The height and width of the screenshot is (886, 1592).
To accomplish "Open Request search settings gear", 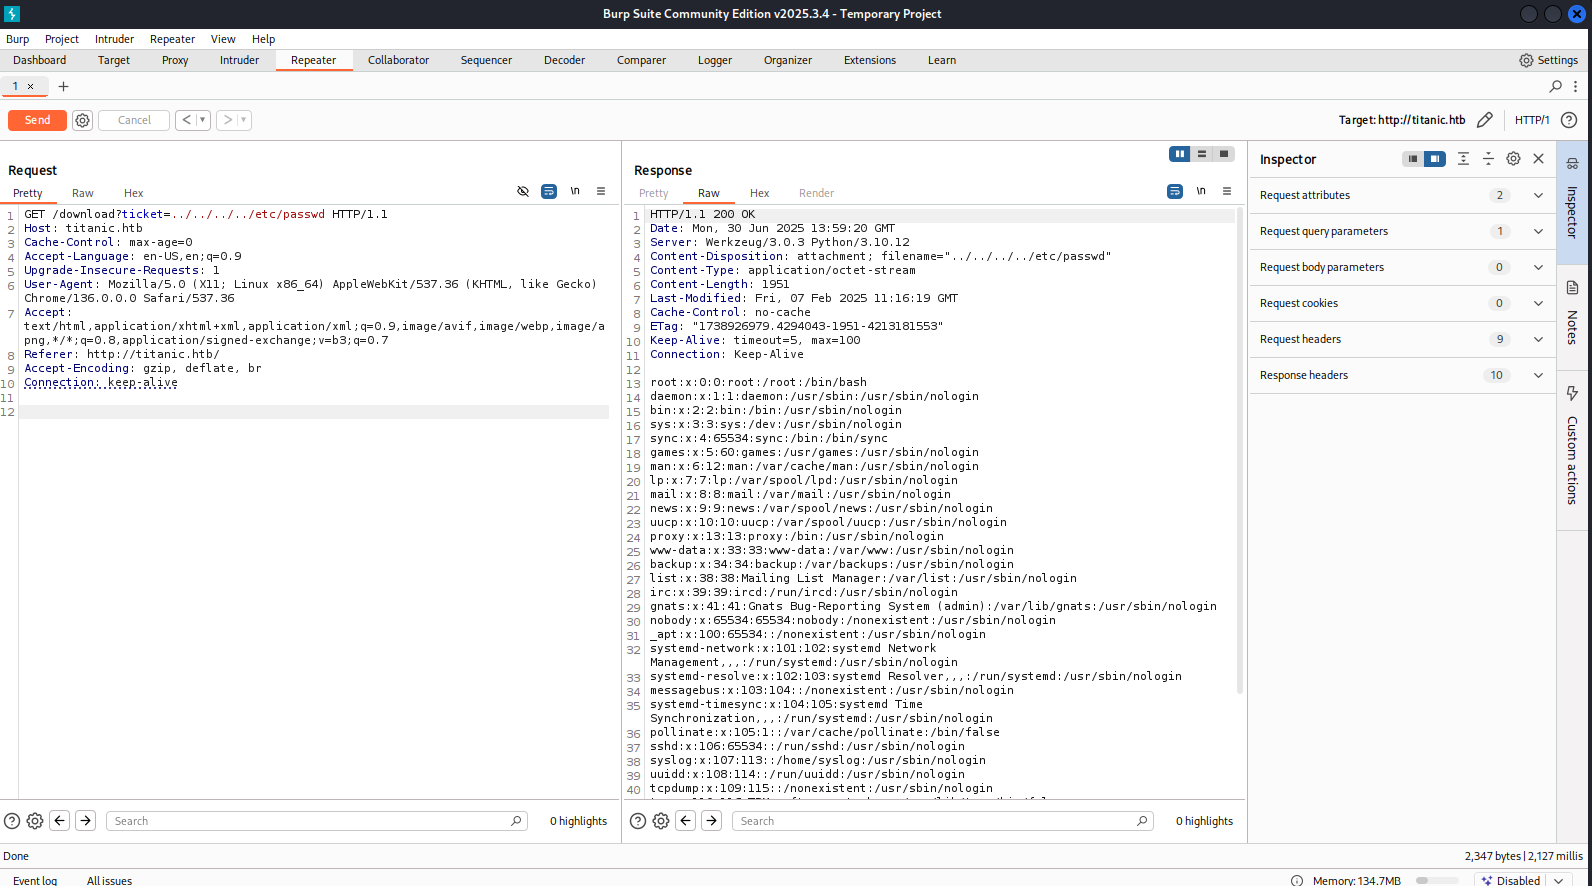I will [35, 821].
